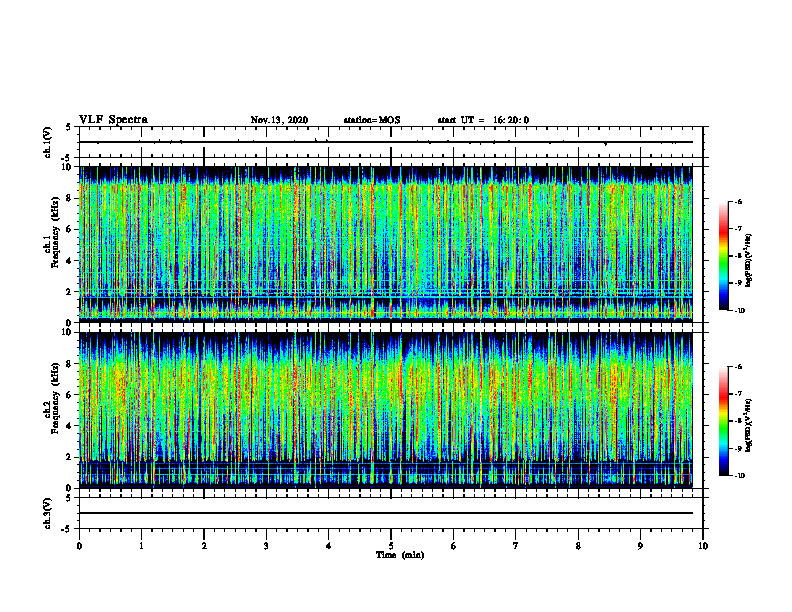Viewport: 792px width, 612px height.
Task: Click the "ch.1(V)" axis label at the top
Action: coord(47,142)
